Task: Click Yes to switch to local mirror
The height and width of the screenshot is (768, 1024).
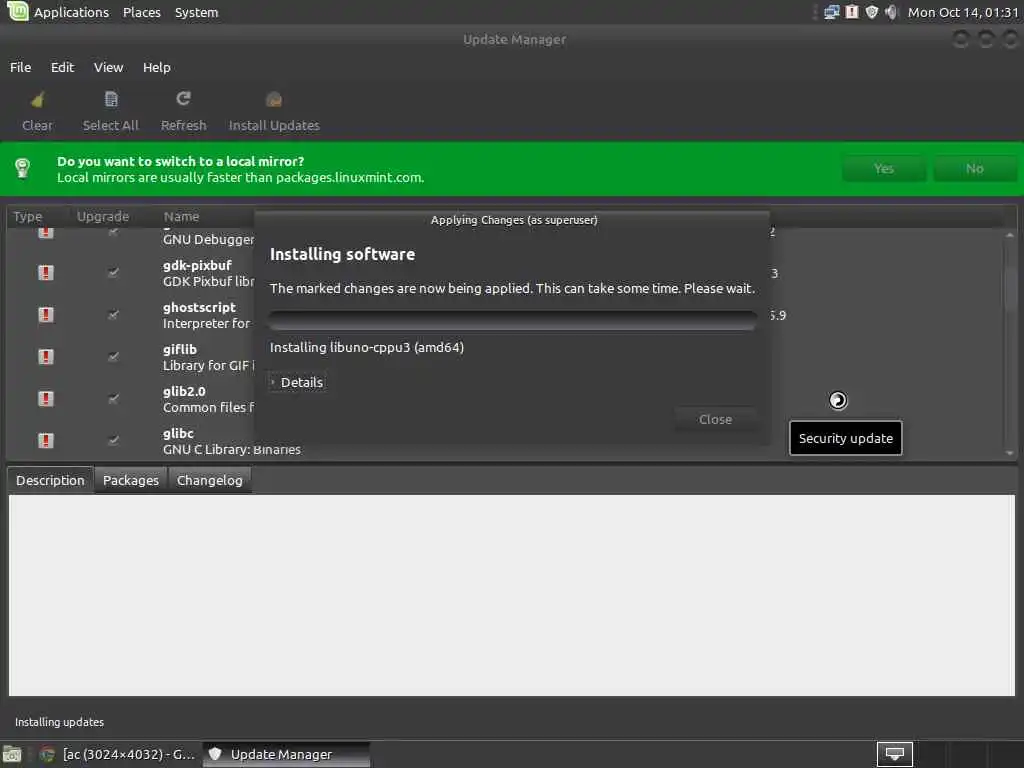Action: [884, 168]
